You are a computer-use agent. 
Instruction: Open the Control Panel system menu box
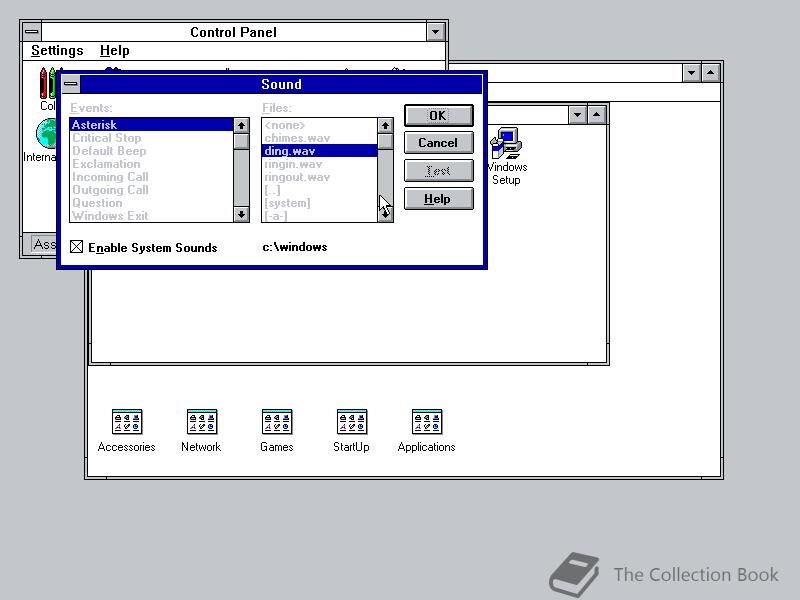point(32,32)
